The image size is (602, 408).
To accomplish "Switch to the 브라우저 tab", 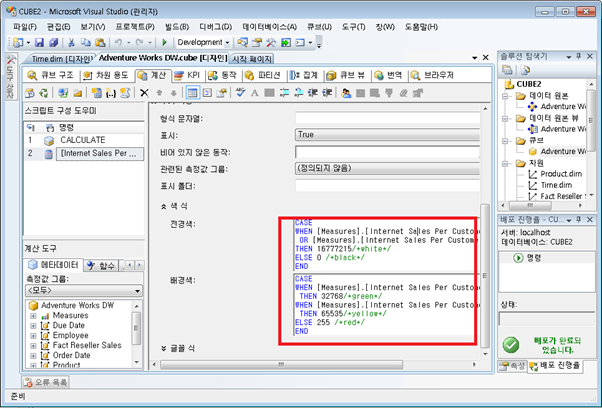I will (433, 75).
